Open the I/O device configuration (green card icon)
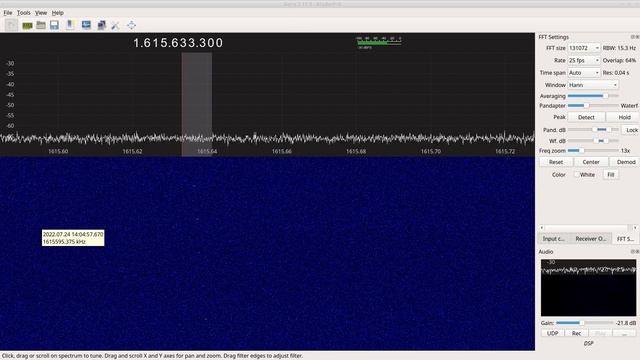640x360 pixels. (x=27, y=26)
